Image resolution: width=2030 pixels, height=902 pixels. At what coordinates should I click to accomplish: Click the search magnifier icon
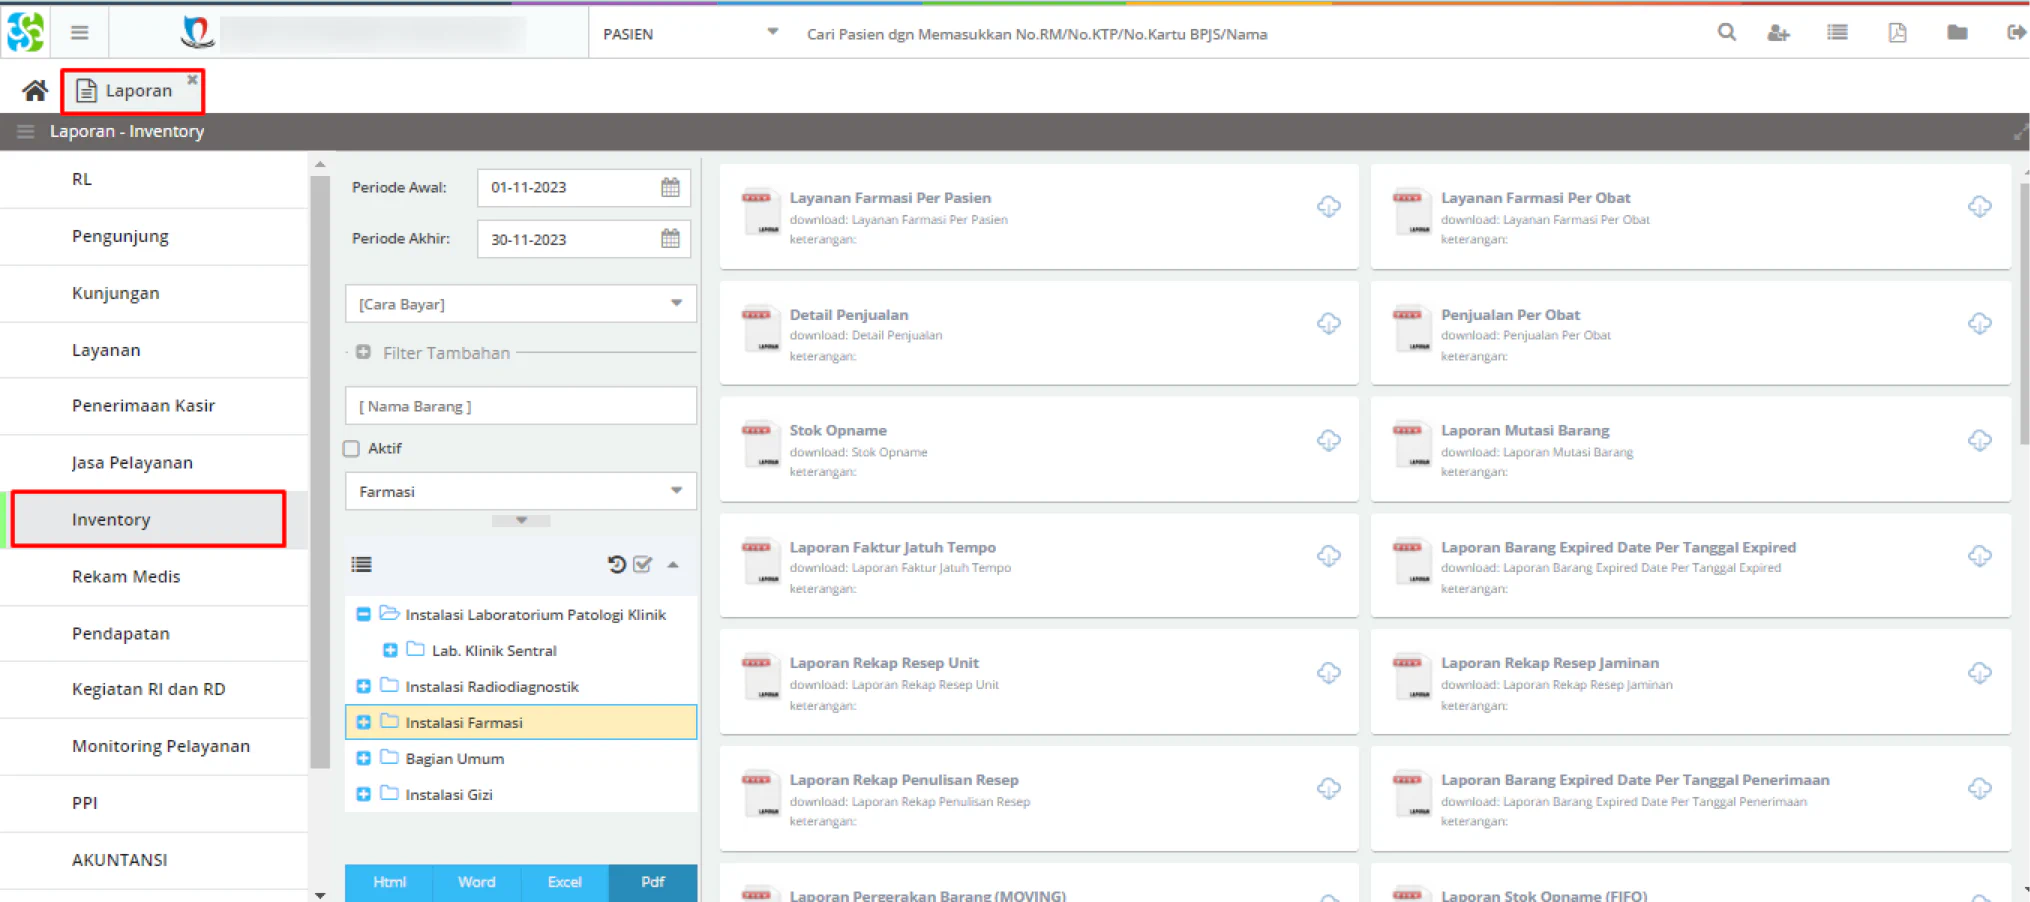coord(1727,33)
